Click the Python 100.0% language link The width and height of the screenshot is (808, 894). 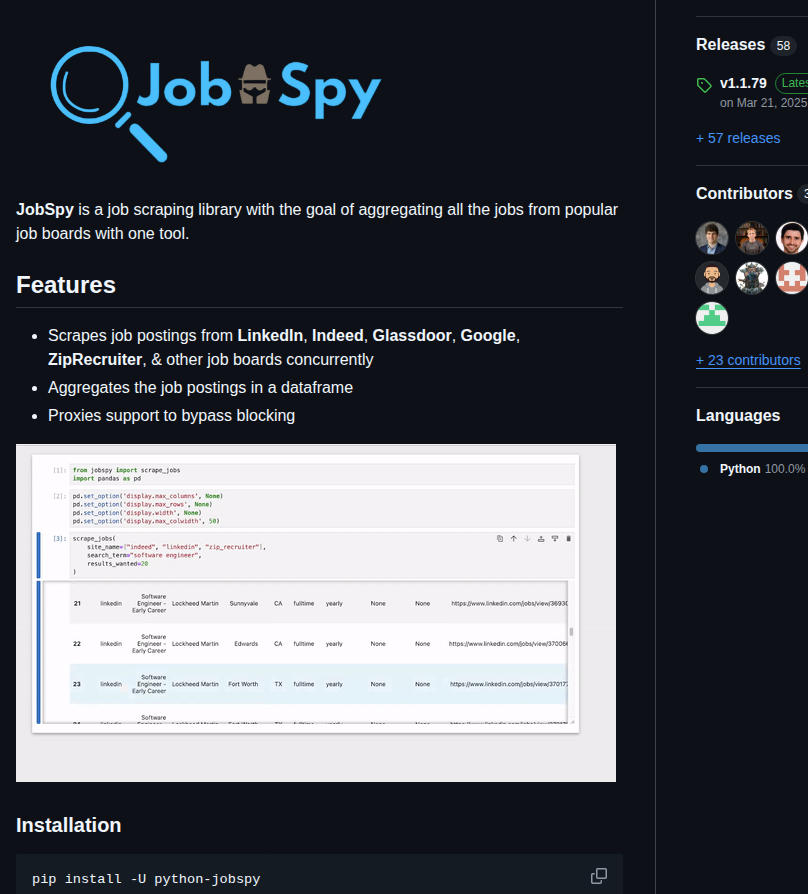coord(762,469)
